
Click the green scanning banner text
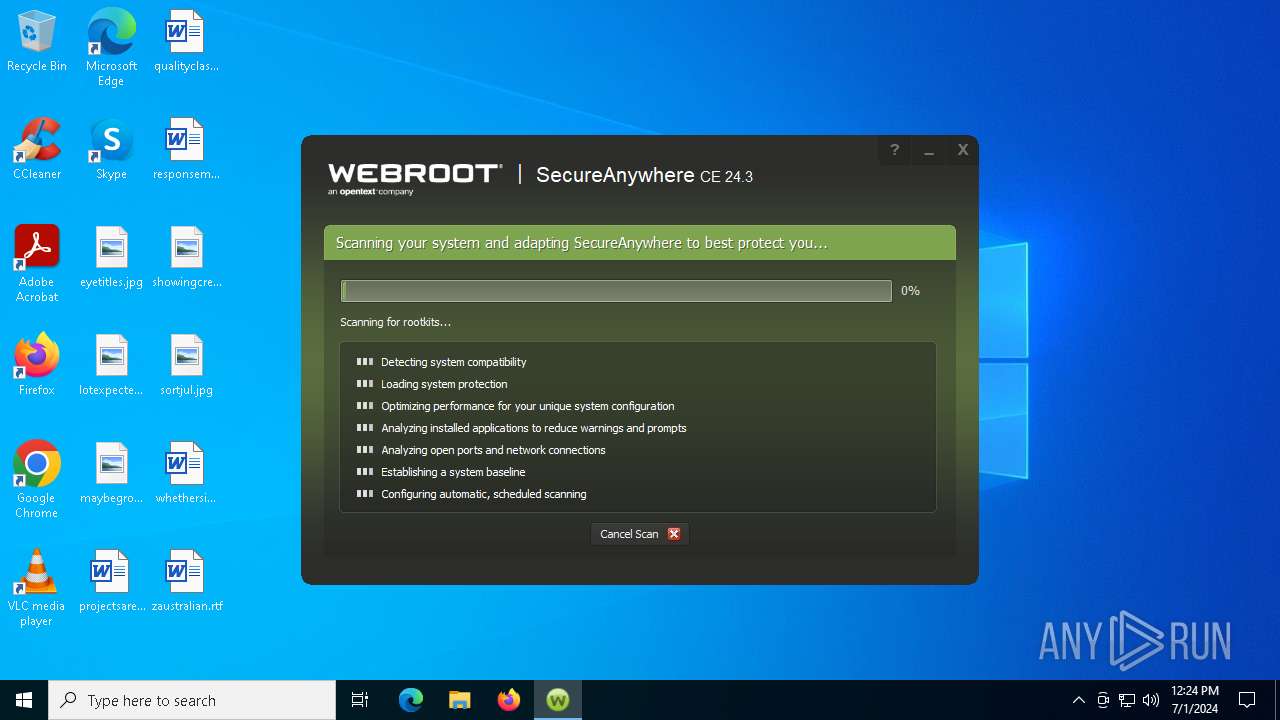(581, 243)
